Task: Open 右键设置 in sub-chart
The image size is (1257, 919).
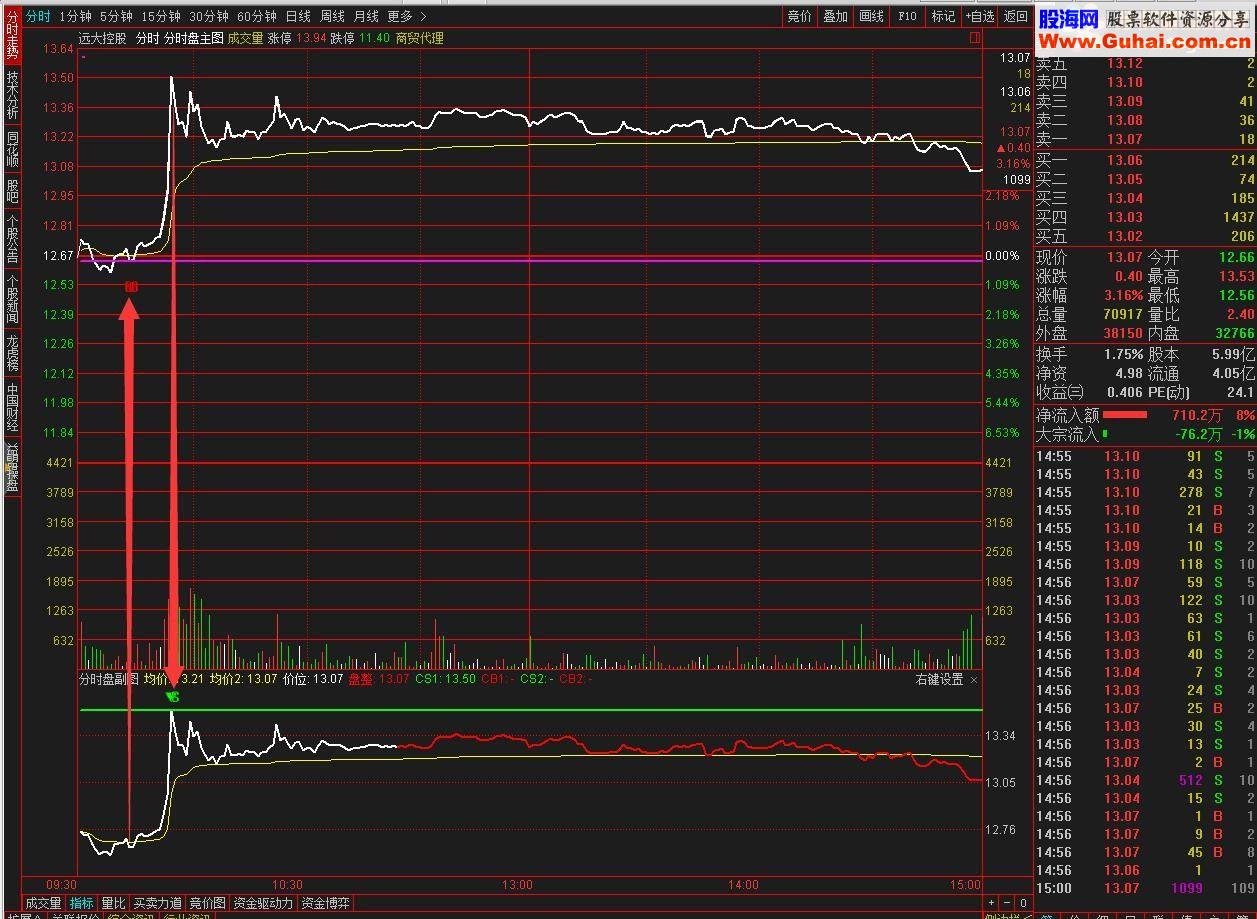Action: click(939, 679)
